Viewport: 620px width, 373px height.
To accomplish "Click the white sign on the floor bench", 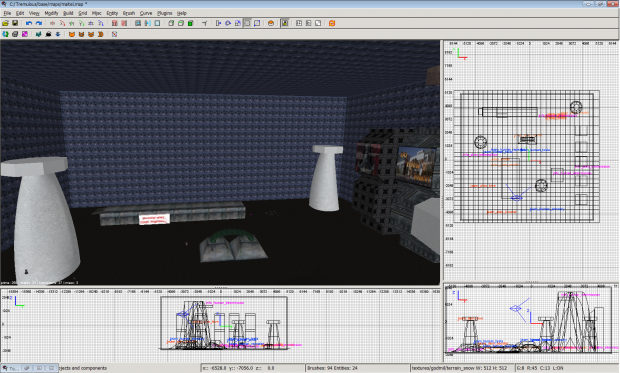I will (154, 219).
